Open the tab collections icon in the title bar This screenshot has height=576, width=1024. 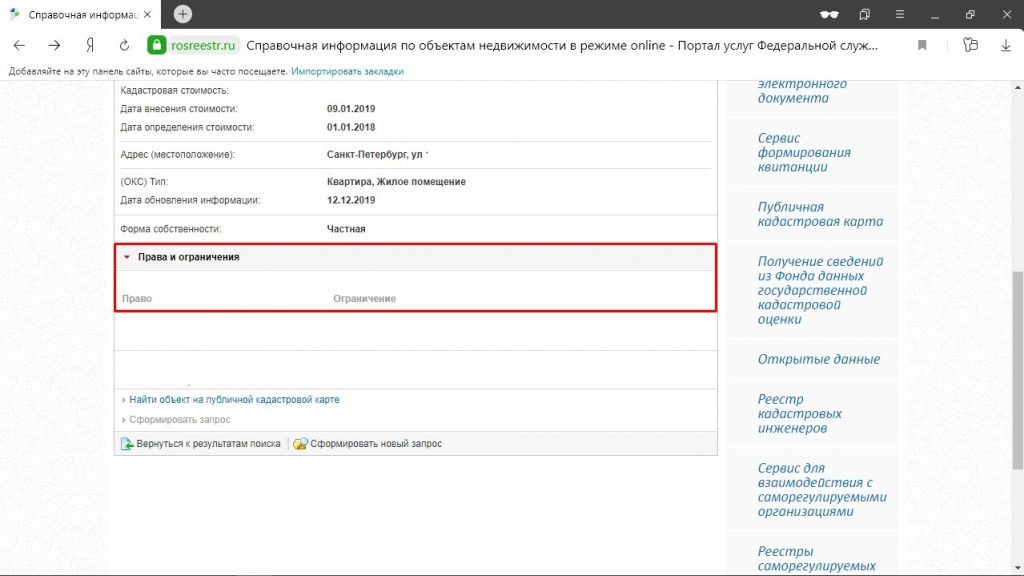pos(865,14)
